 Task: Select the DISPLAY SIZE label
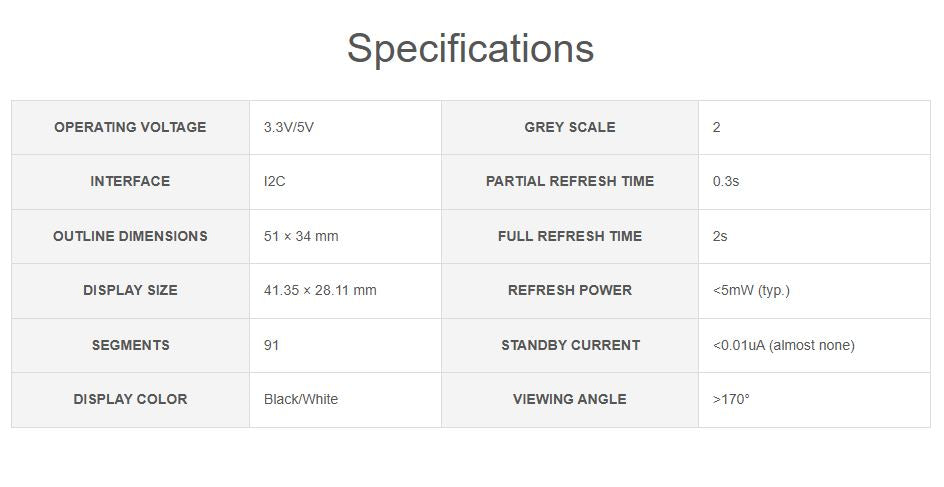click(x=130, y=290)
